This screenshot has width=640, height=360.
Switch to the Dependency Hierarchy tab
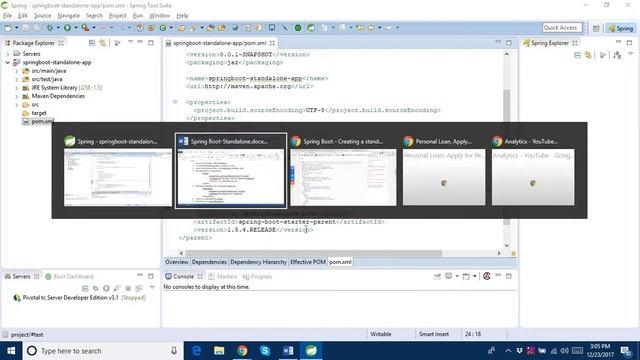tap(258, 262)
